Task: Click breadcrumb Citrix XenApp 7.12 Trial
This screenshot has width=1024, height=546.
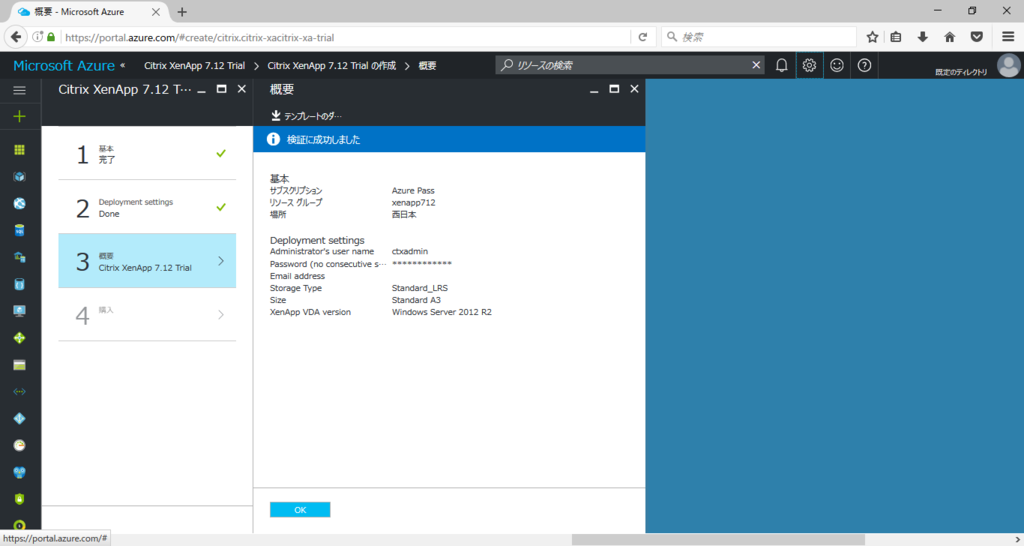Action: 195,65
